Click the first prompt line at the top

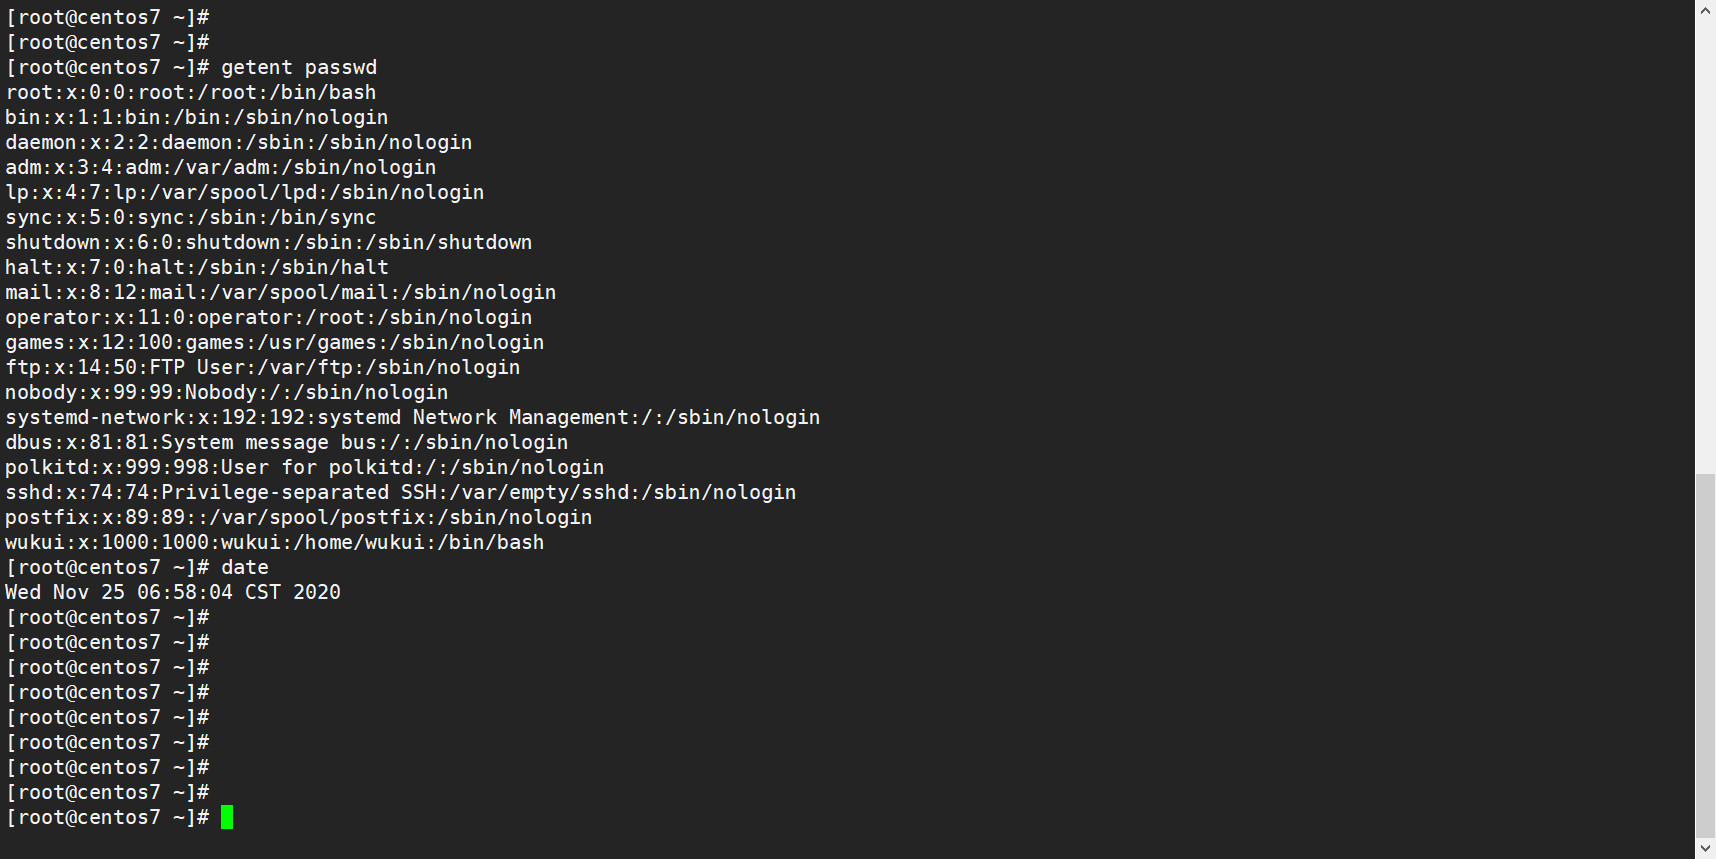coord(107,18)
